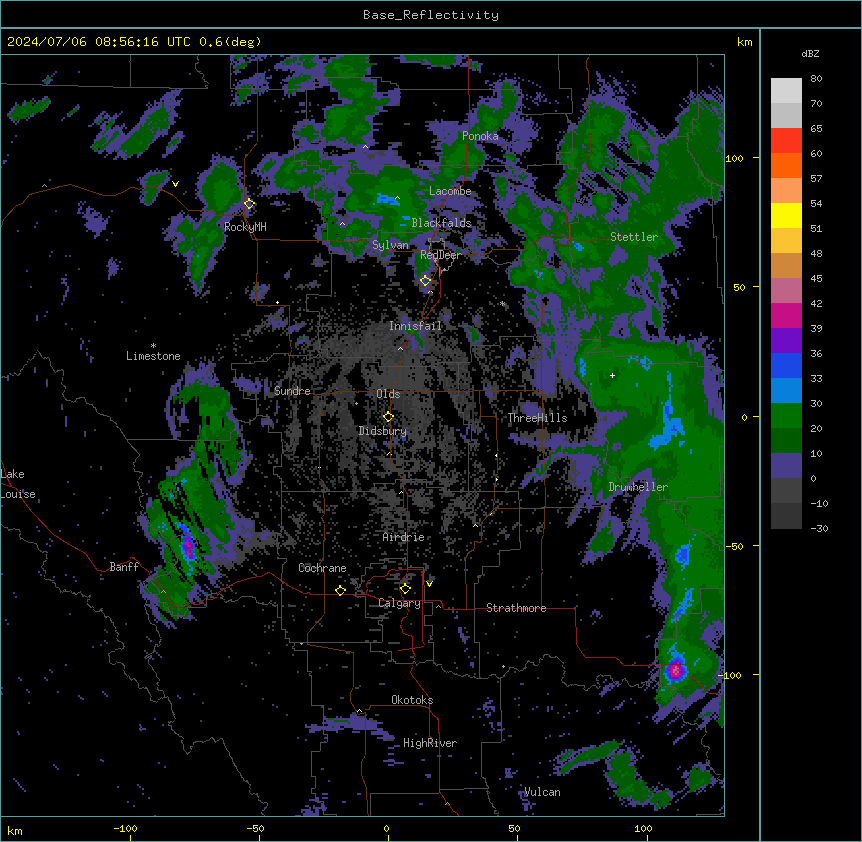The width and height of the screenshot is (862, 842).
Task: Select the purple 36-39 dBZ legend swatch
Action: coord(786,341)
